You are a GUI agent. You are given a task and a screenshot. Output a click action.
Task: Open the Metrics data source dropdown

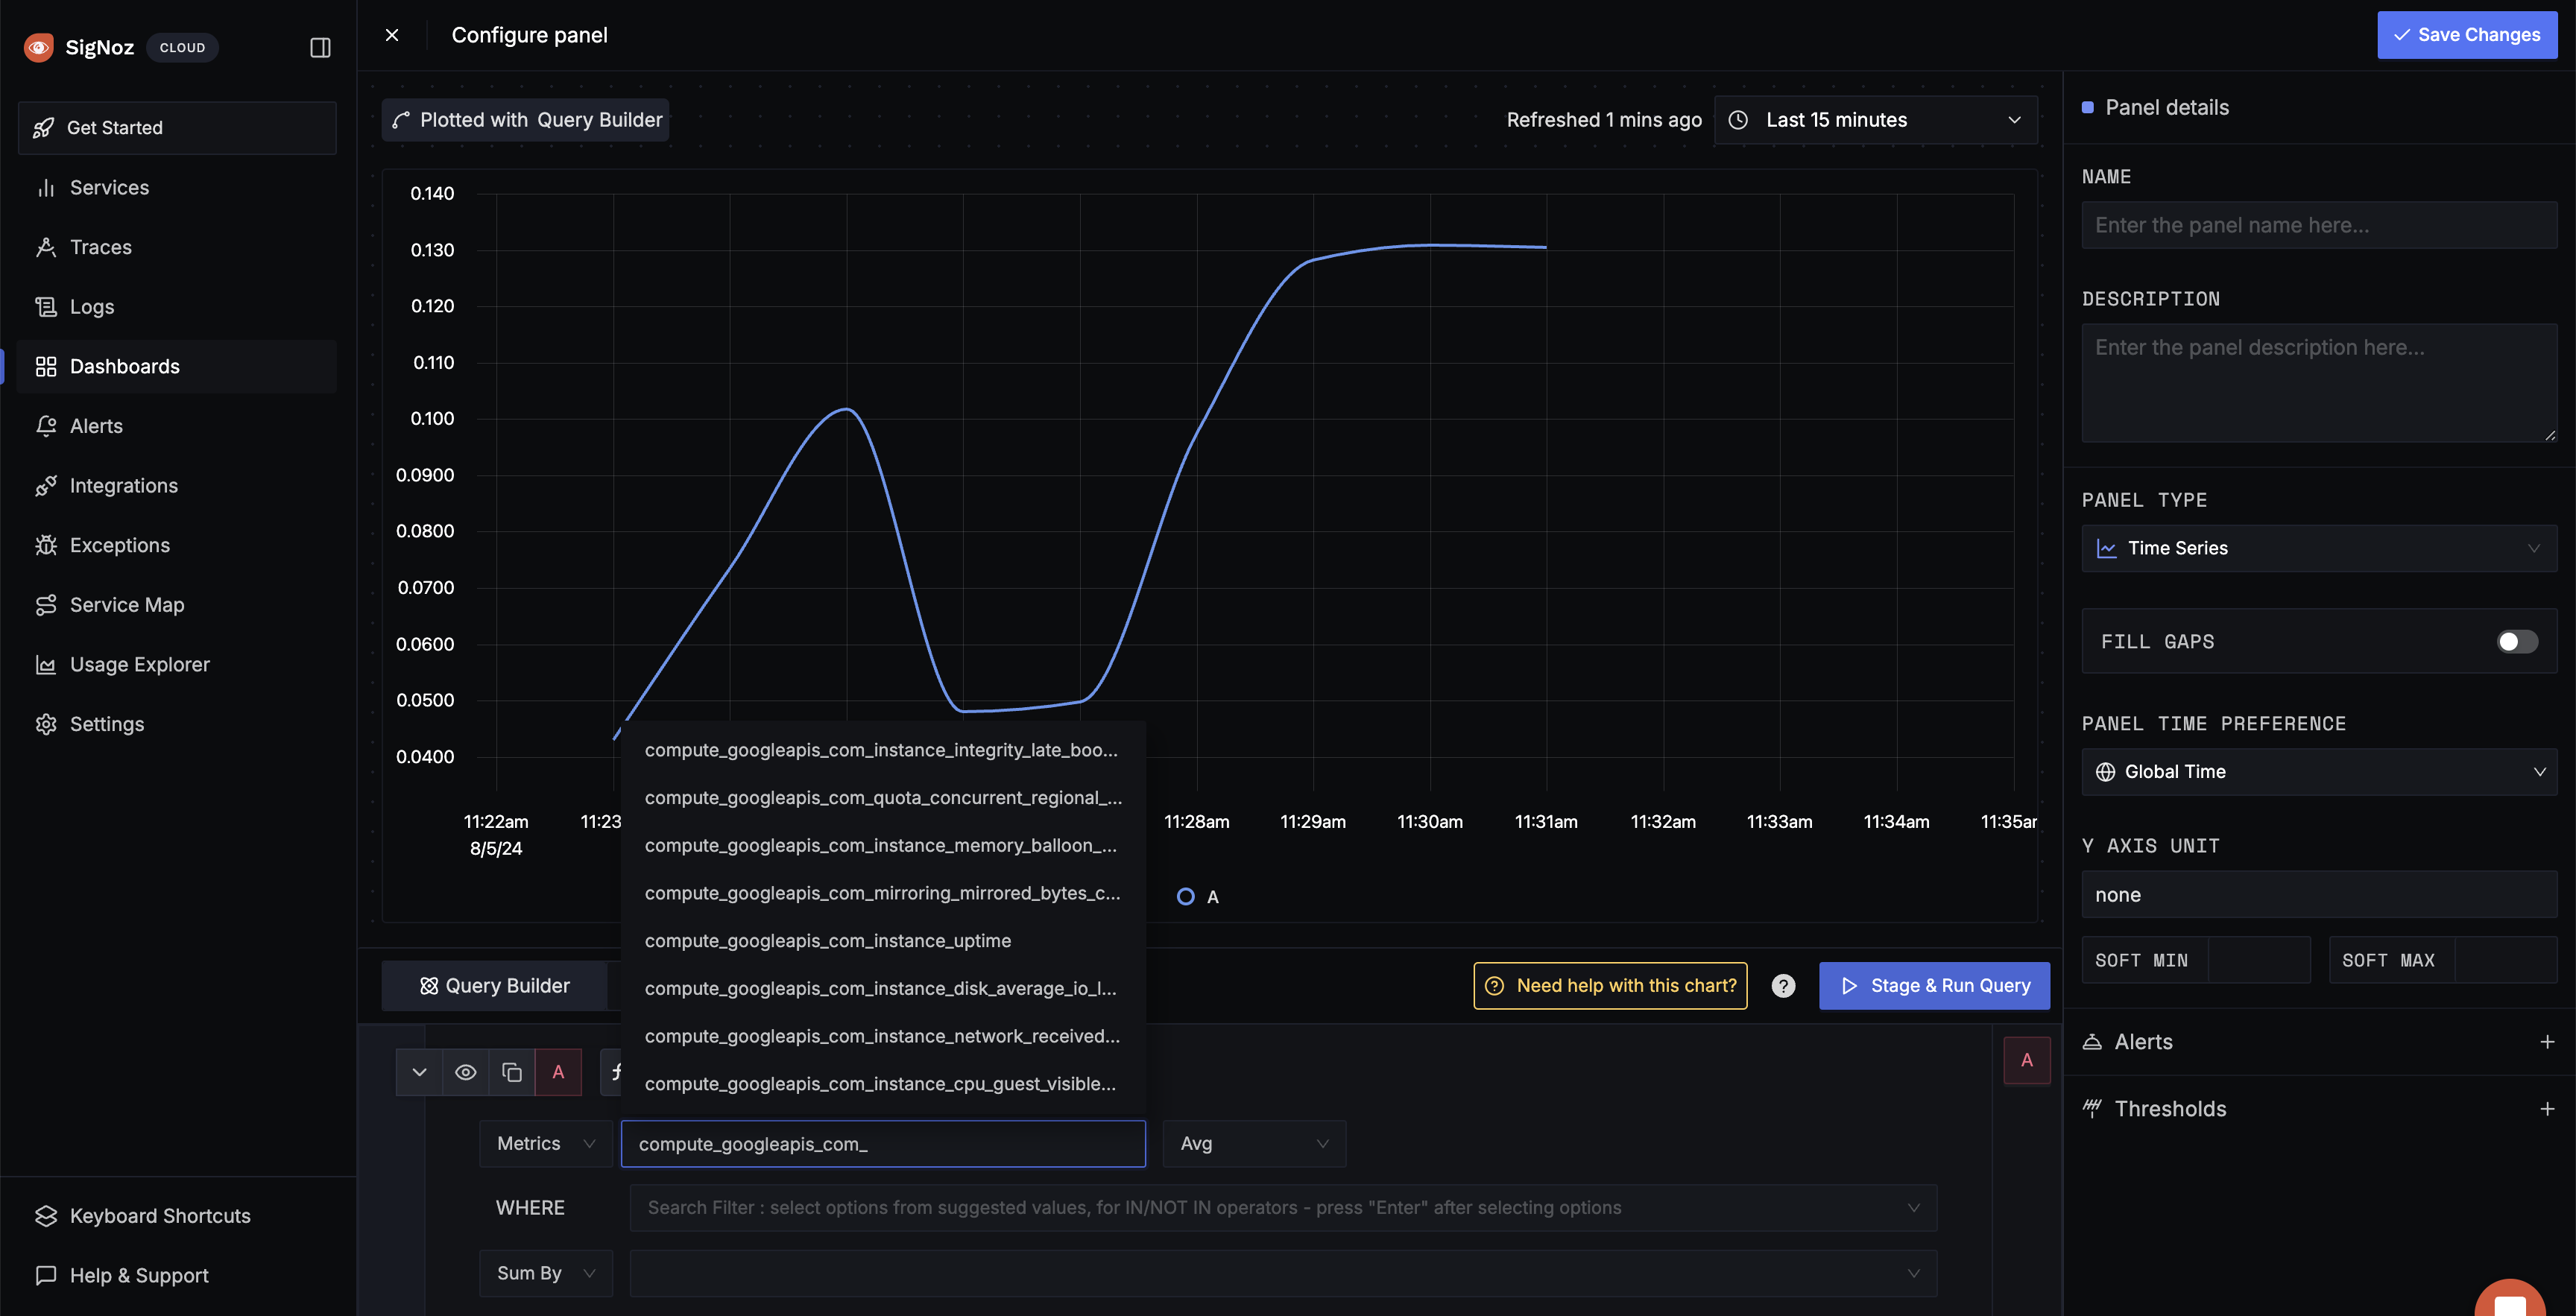pos(545,1144)
